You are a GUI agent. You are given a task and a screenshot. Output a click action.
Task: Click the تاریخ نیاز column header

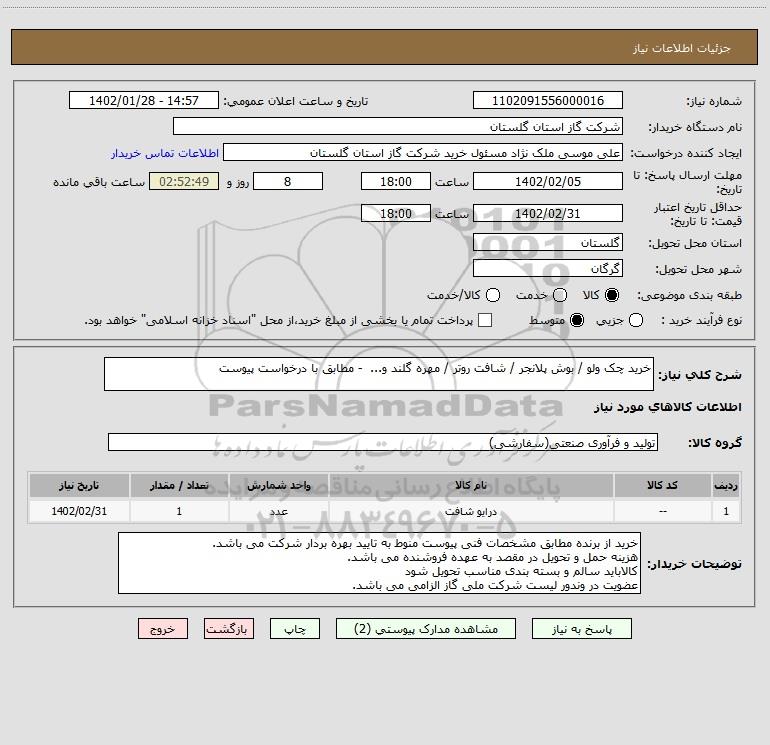pyautogui.click(x=79, y=485)
